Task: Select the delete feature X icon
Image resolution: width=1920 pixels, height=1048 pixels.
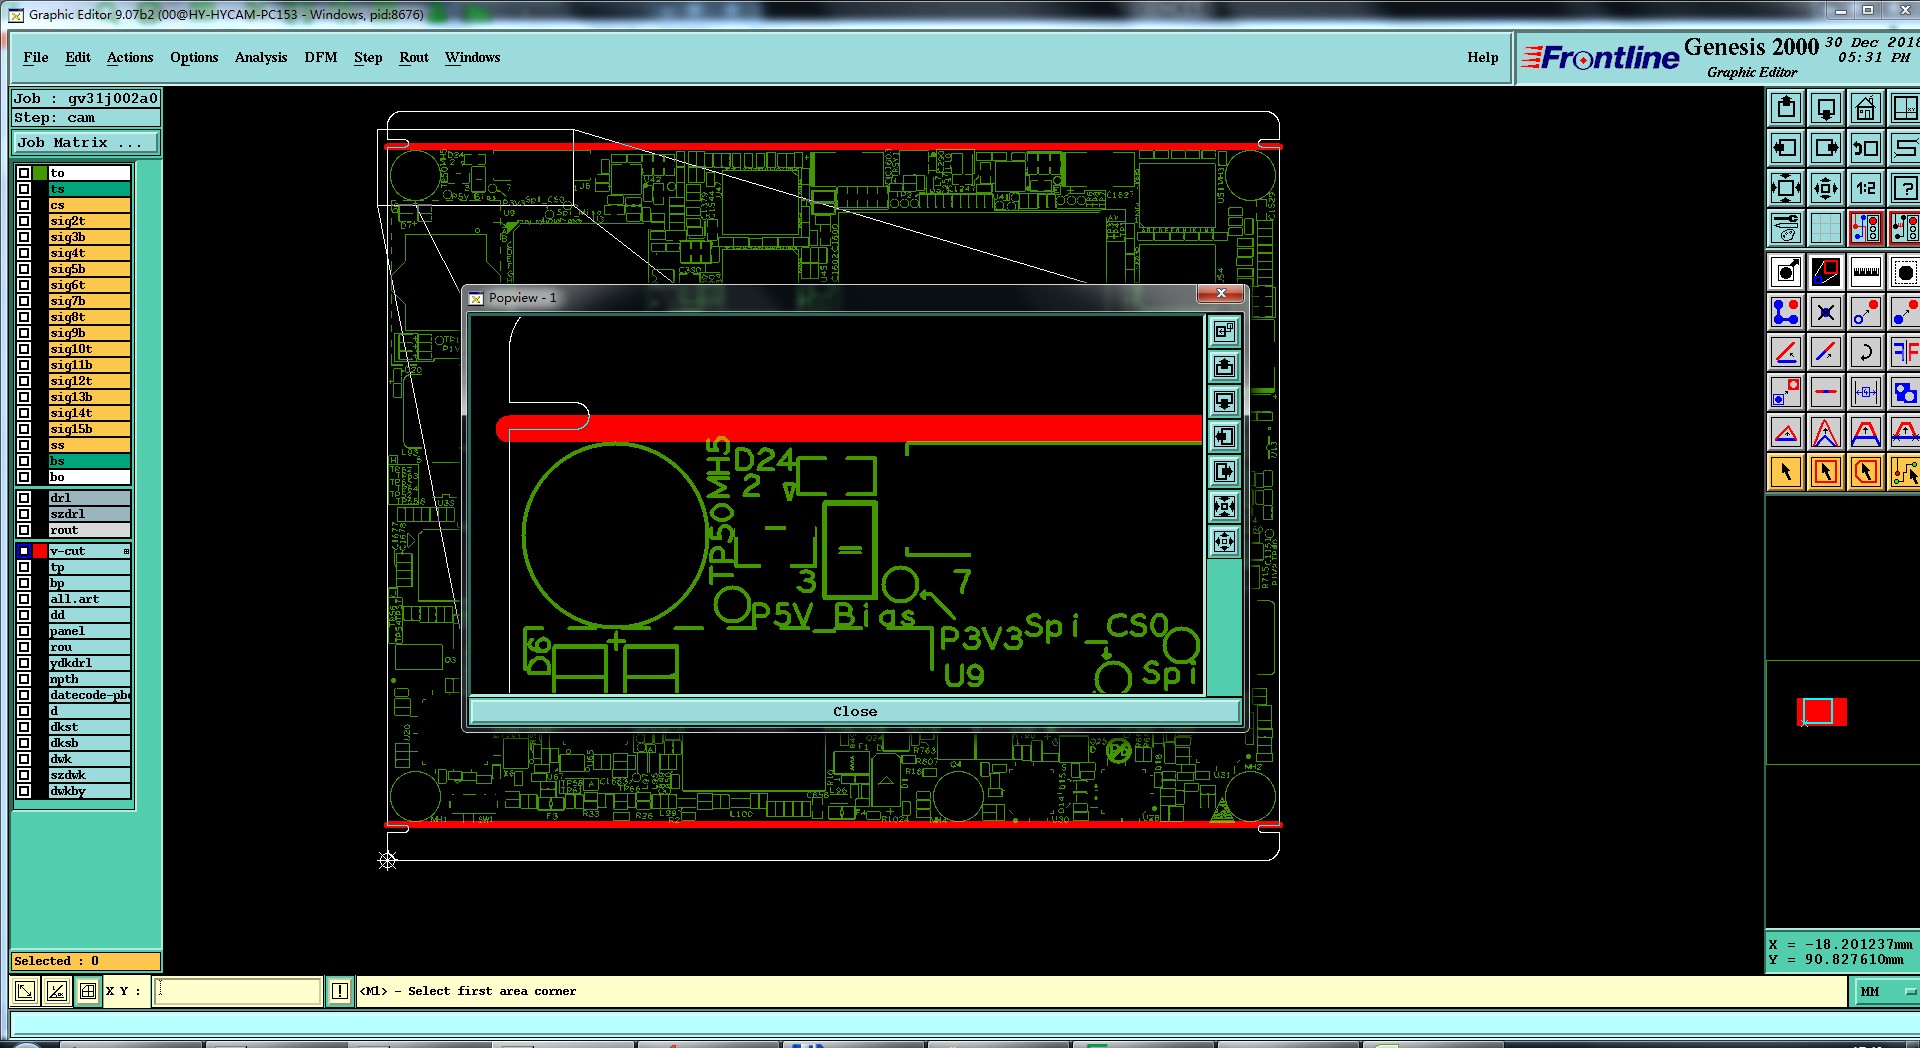Action: (x=1826, y=312)
